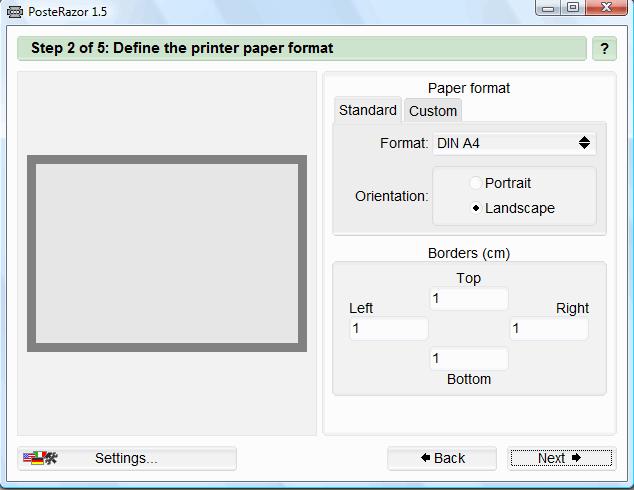Maximize the PosteRazor window

coord(573,8)
